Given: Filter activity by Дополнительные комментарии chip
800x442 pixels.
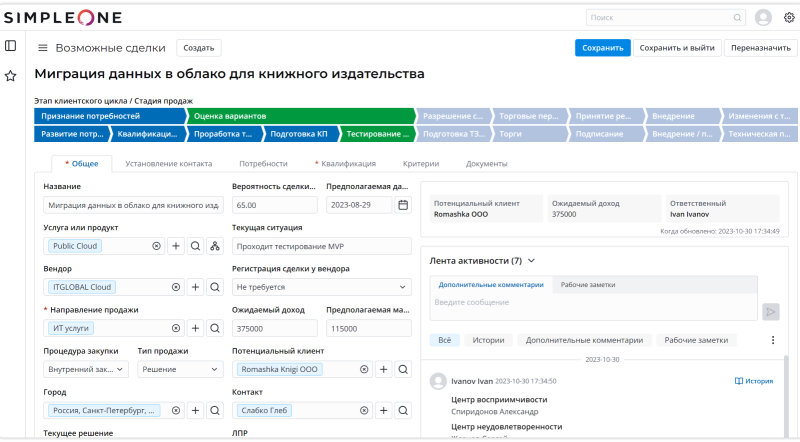Looking at the screenshot, I should coord(584,340).
